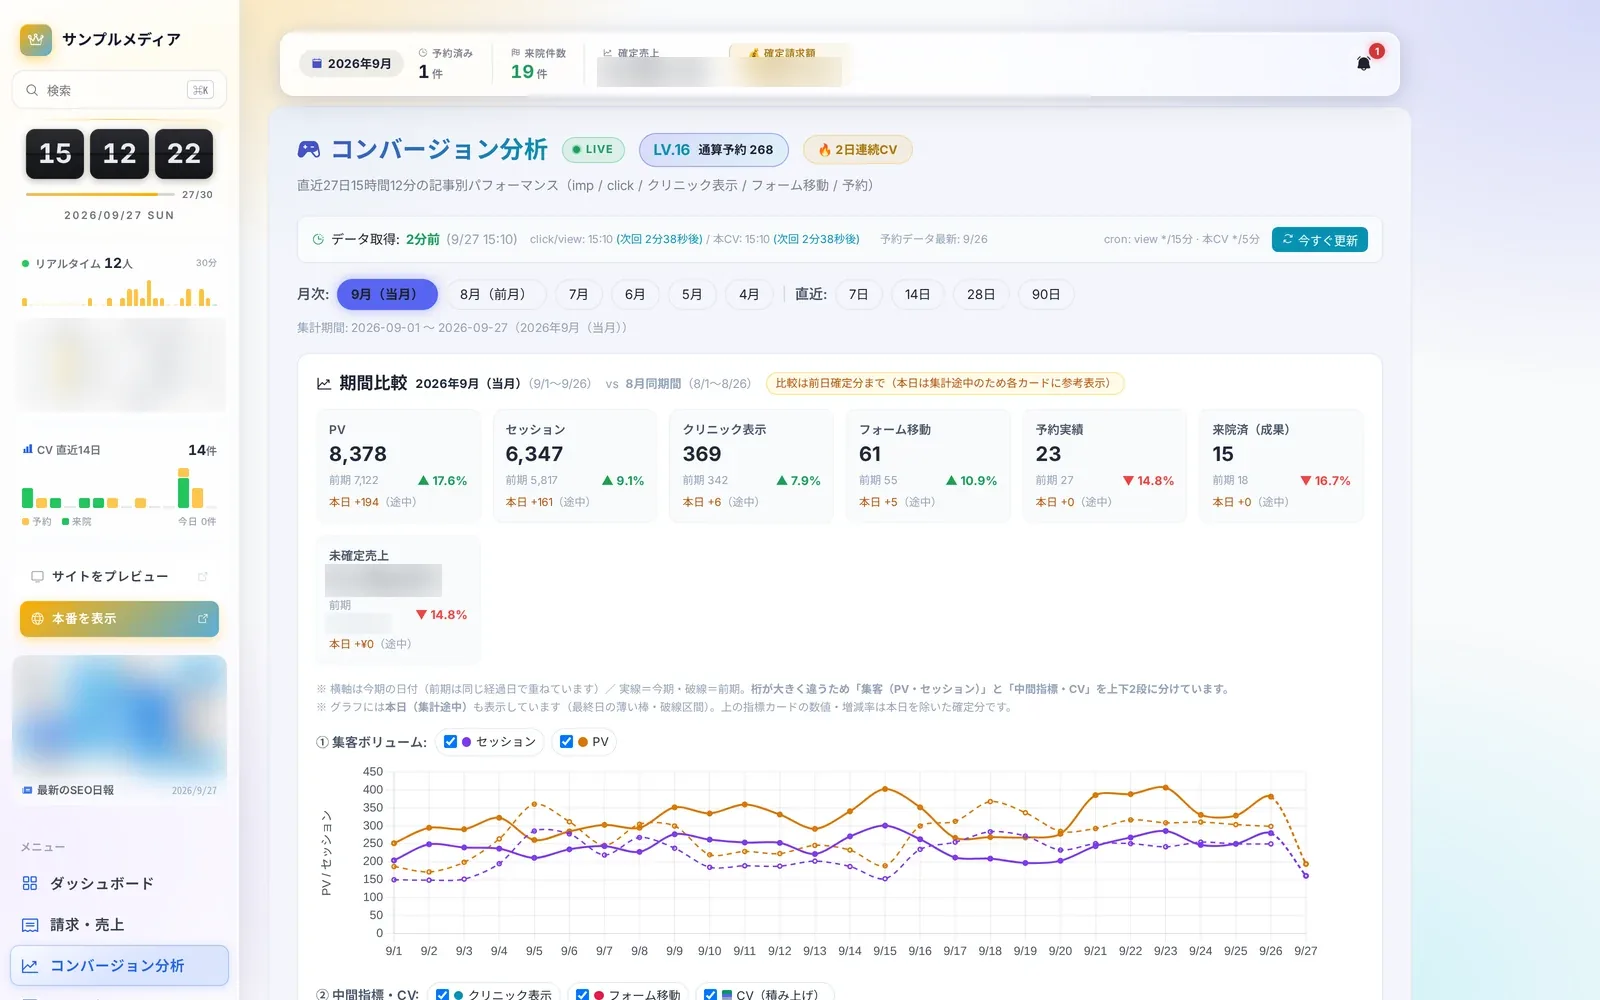1600x1000 pixels.
Task: Click the invoice icon beside 請求・売上
Action: pos(30,926)
